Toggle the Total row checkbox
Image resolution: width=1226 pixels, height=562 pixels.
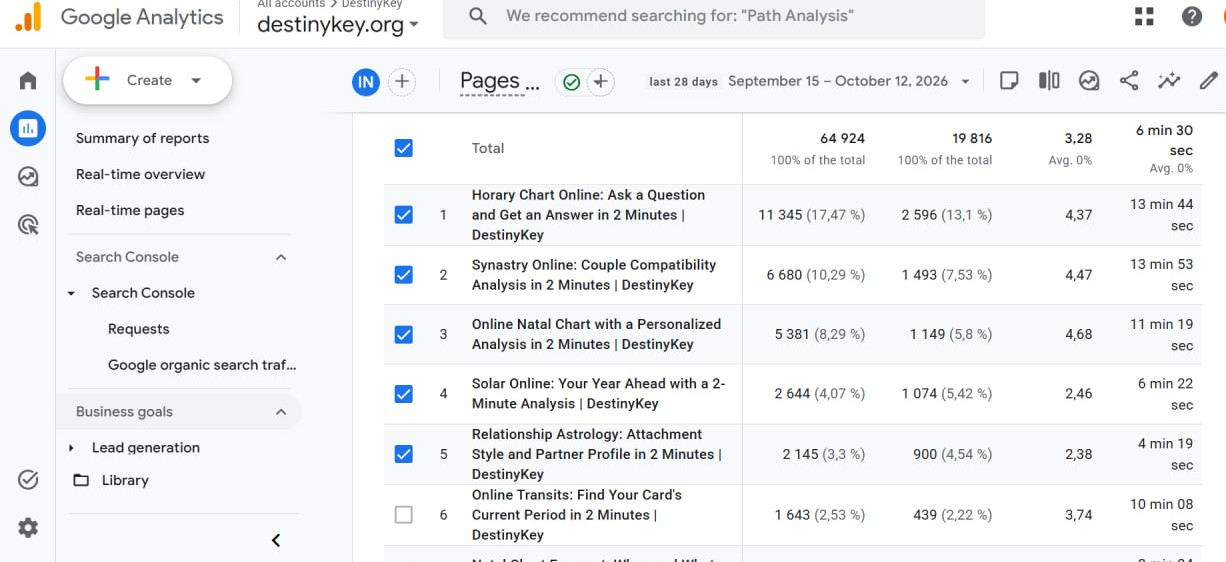click(x=403, y=148)
